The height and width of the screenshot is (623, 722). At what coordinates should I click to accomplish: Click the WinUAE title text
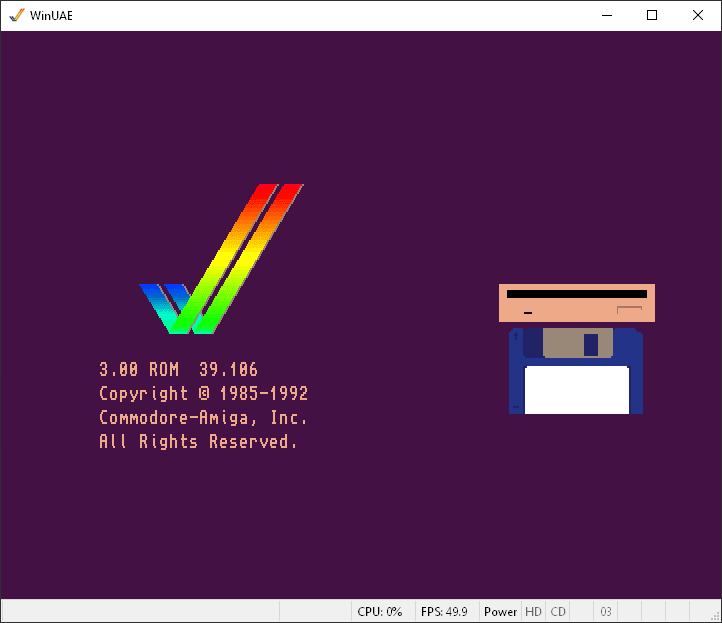[51, 16]
